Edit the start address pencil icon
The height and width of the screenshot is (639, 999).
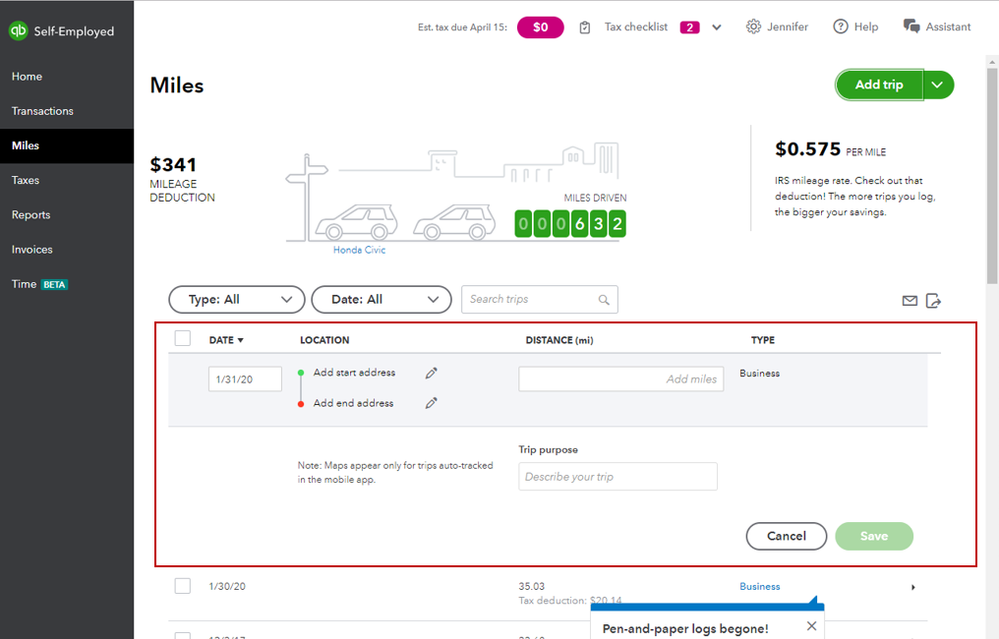coord(431,373)
